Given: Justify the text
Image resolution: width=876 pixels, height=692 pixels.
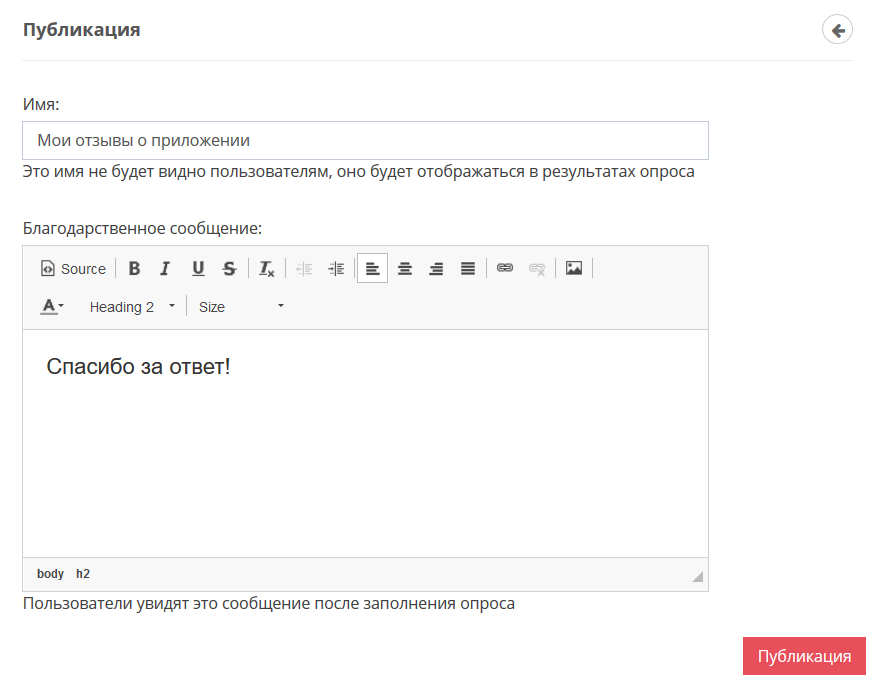Looking at the screenshot, I should point(468,269).
